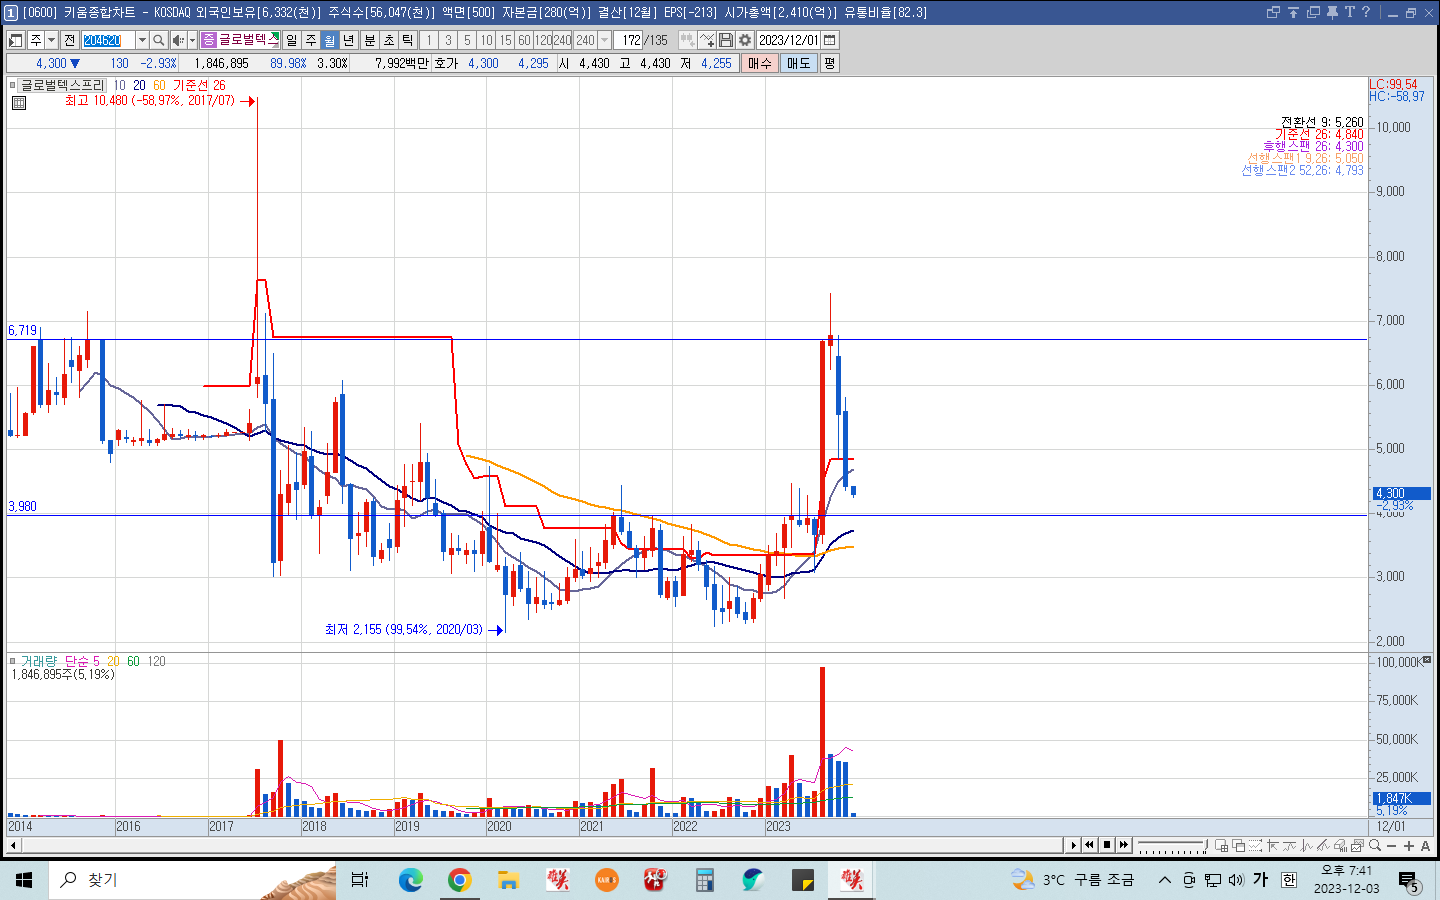
Task: Click the stock code input field 204620
Action: 108,40
